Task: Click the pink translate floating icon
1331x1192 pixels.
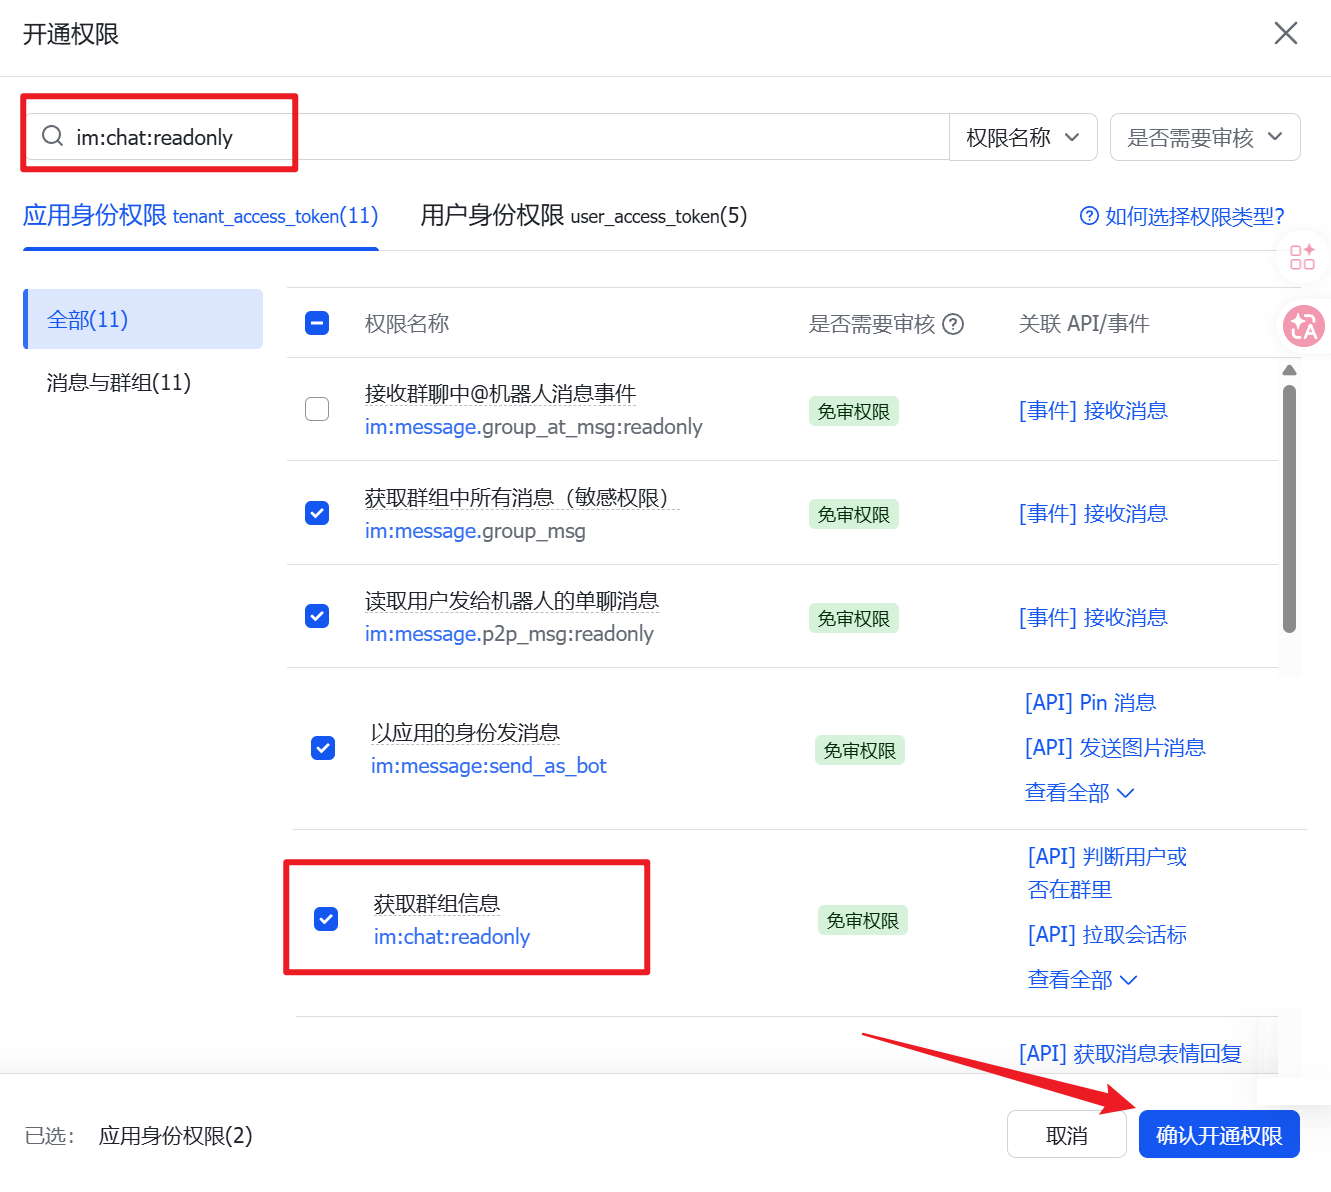Action: point(1304,326)
